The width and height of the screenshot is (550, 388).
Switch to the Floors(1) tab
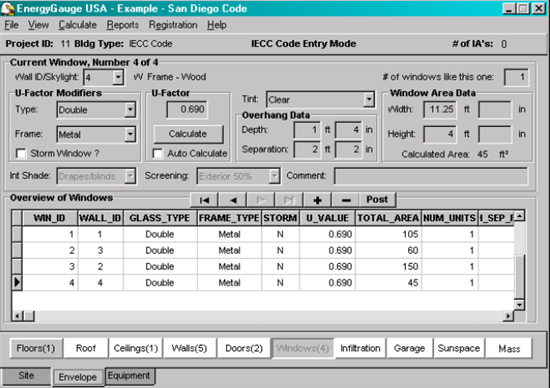[36, 348]
